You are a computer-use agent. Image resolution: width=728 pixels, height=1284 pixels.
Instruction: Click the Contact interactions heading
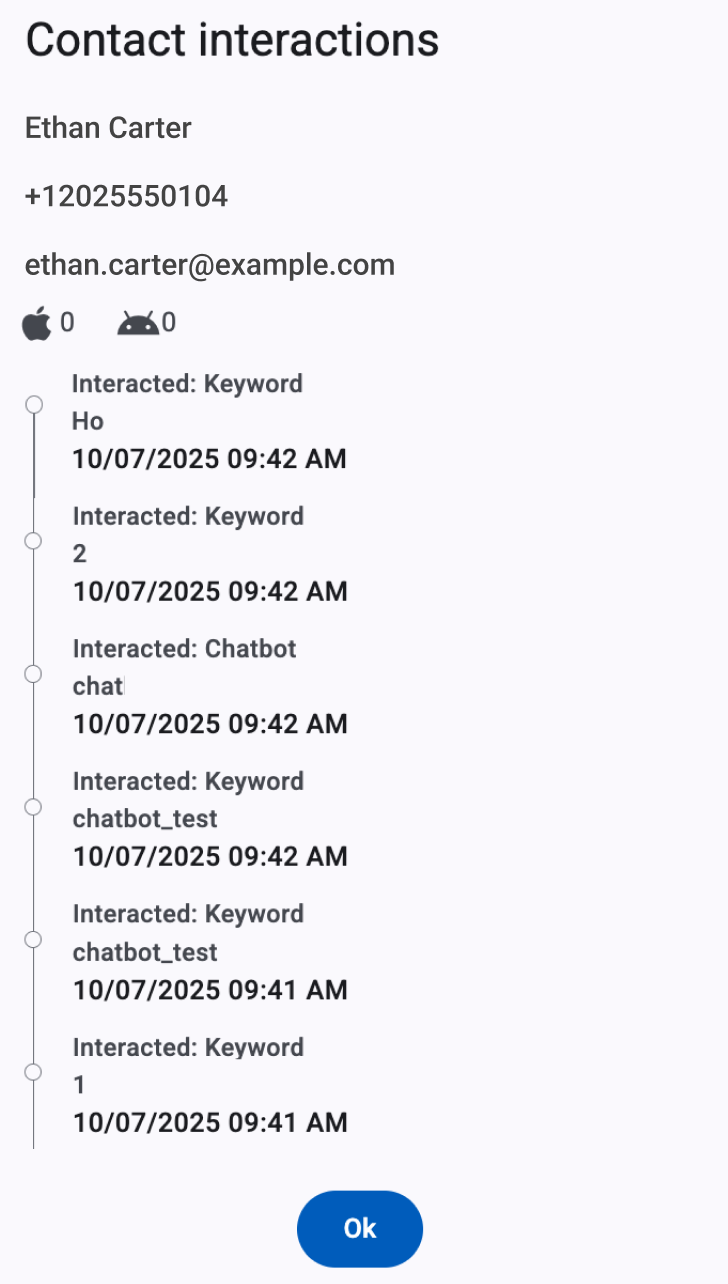(x=232, y=41)
